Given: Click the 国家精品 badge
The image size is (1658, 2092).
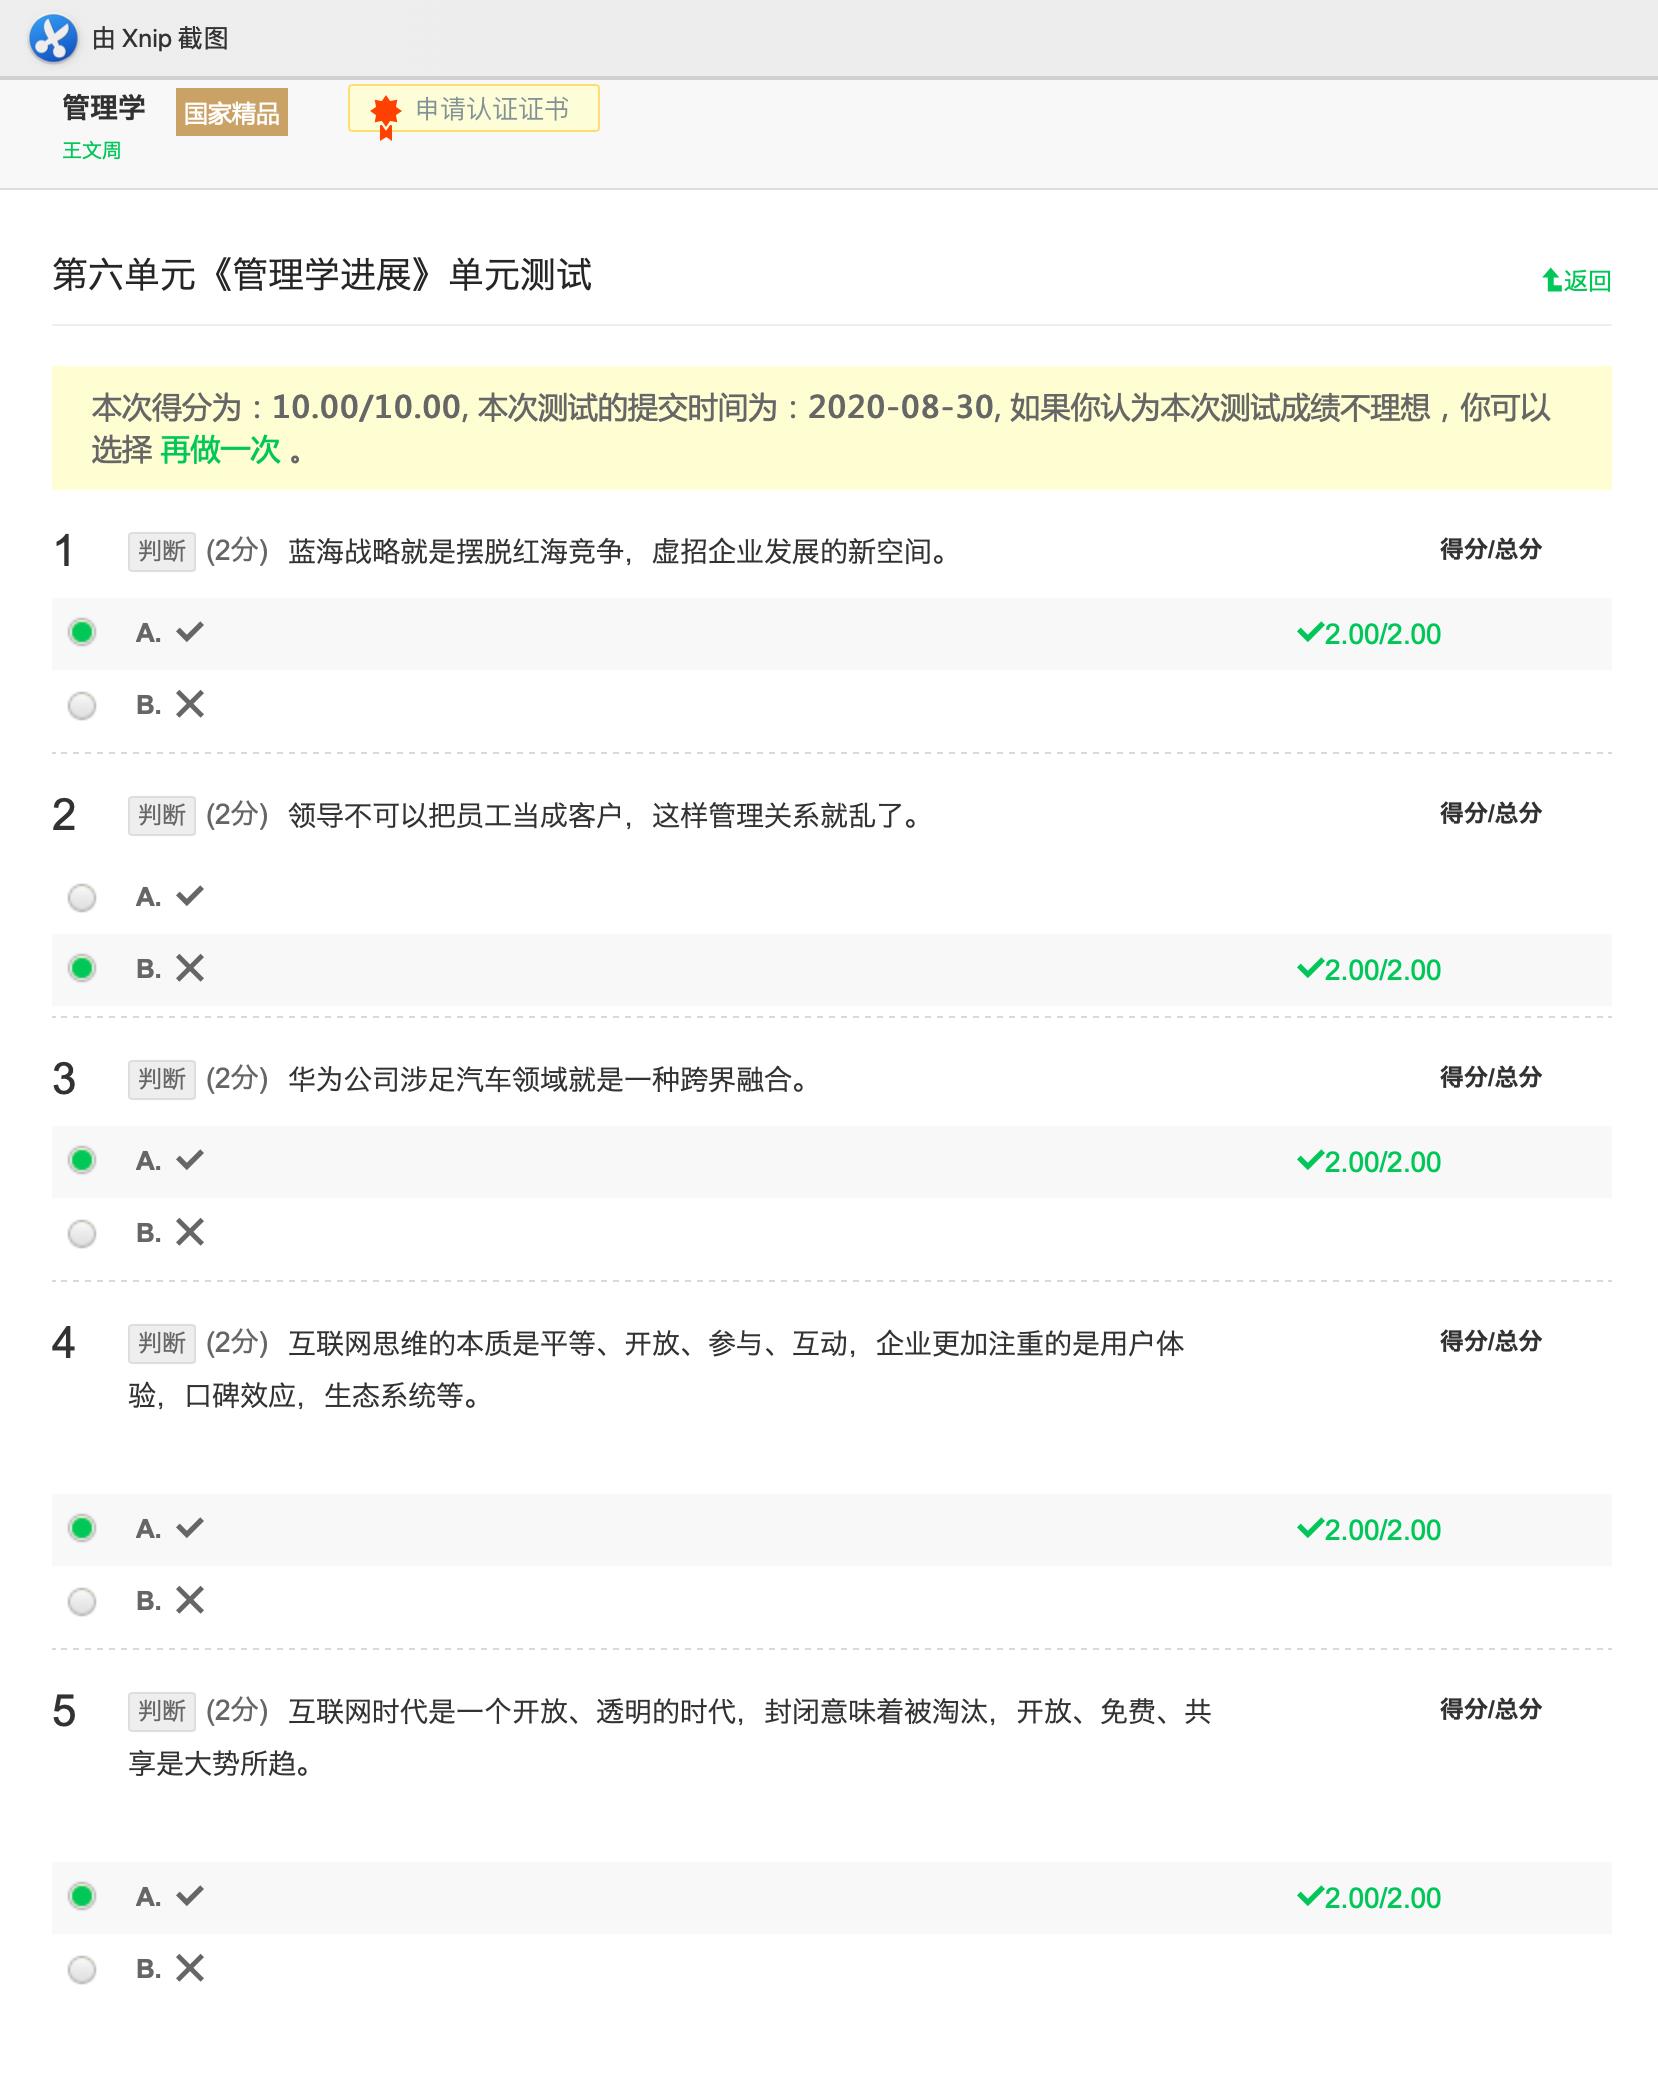Looking at the screenshot, I should [232, 113].
